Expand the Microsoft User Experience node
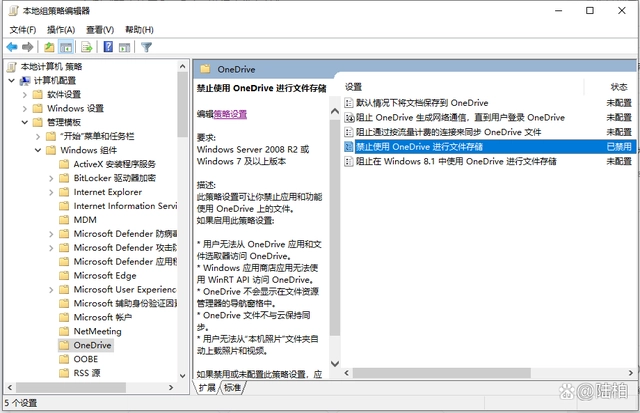The width and height of the screenshot is (640, 413). (x=51, y=290)
